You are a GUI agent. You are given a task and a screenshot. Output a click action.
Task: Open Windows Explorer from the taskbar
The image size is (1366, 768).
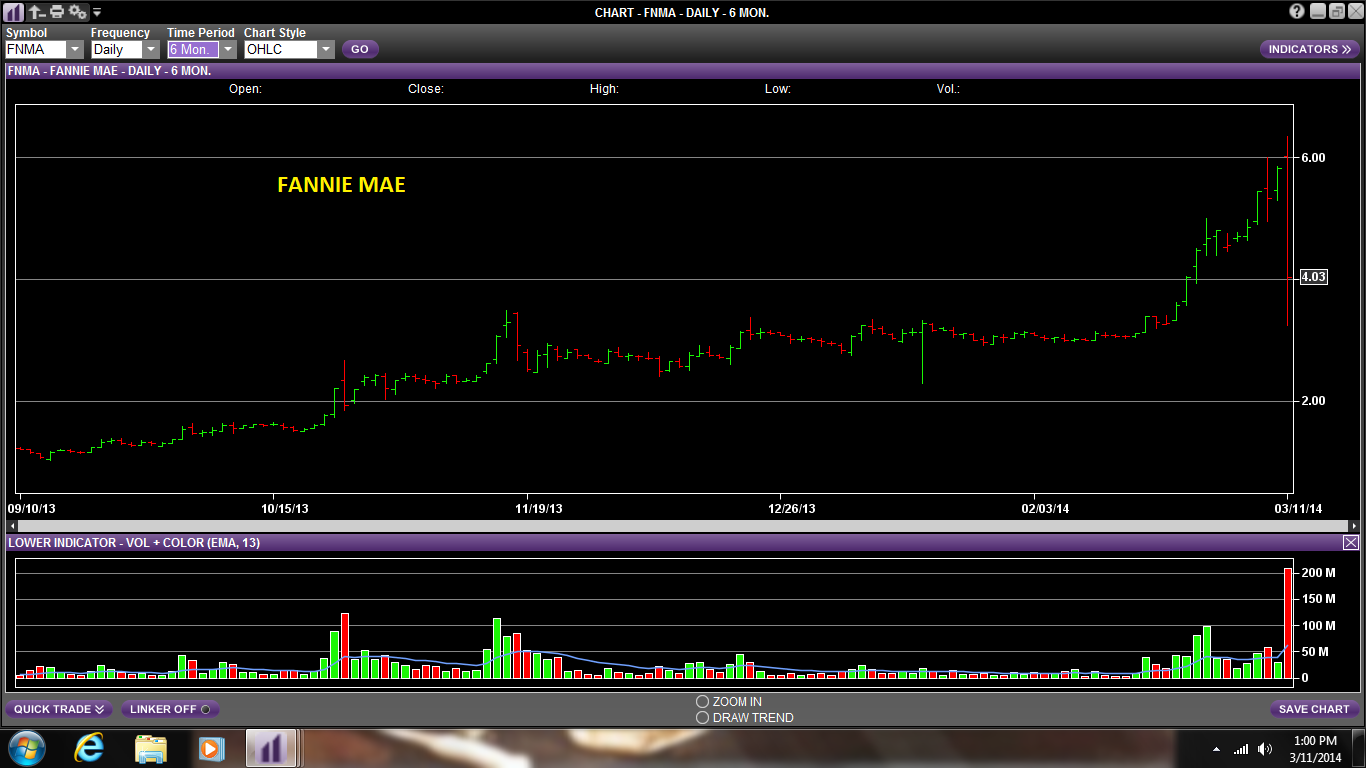click(x=151, y=748)
